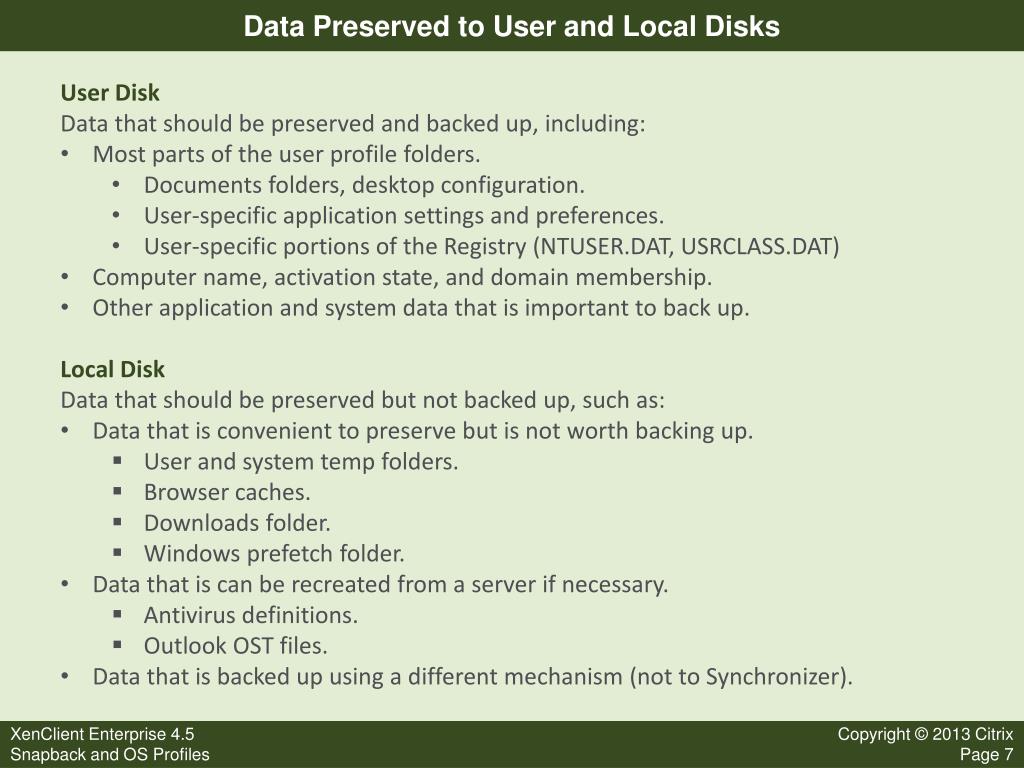Click 'Data that should be preserved but not backed up' line
Viewport: 1024px width, 768px height.
tap(362, 400)
